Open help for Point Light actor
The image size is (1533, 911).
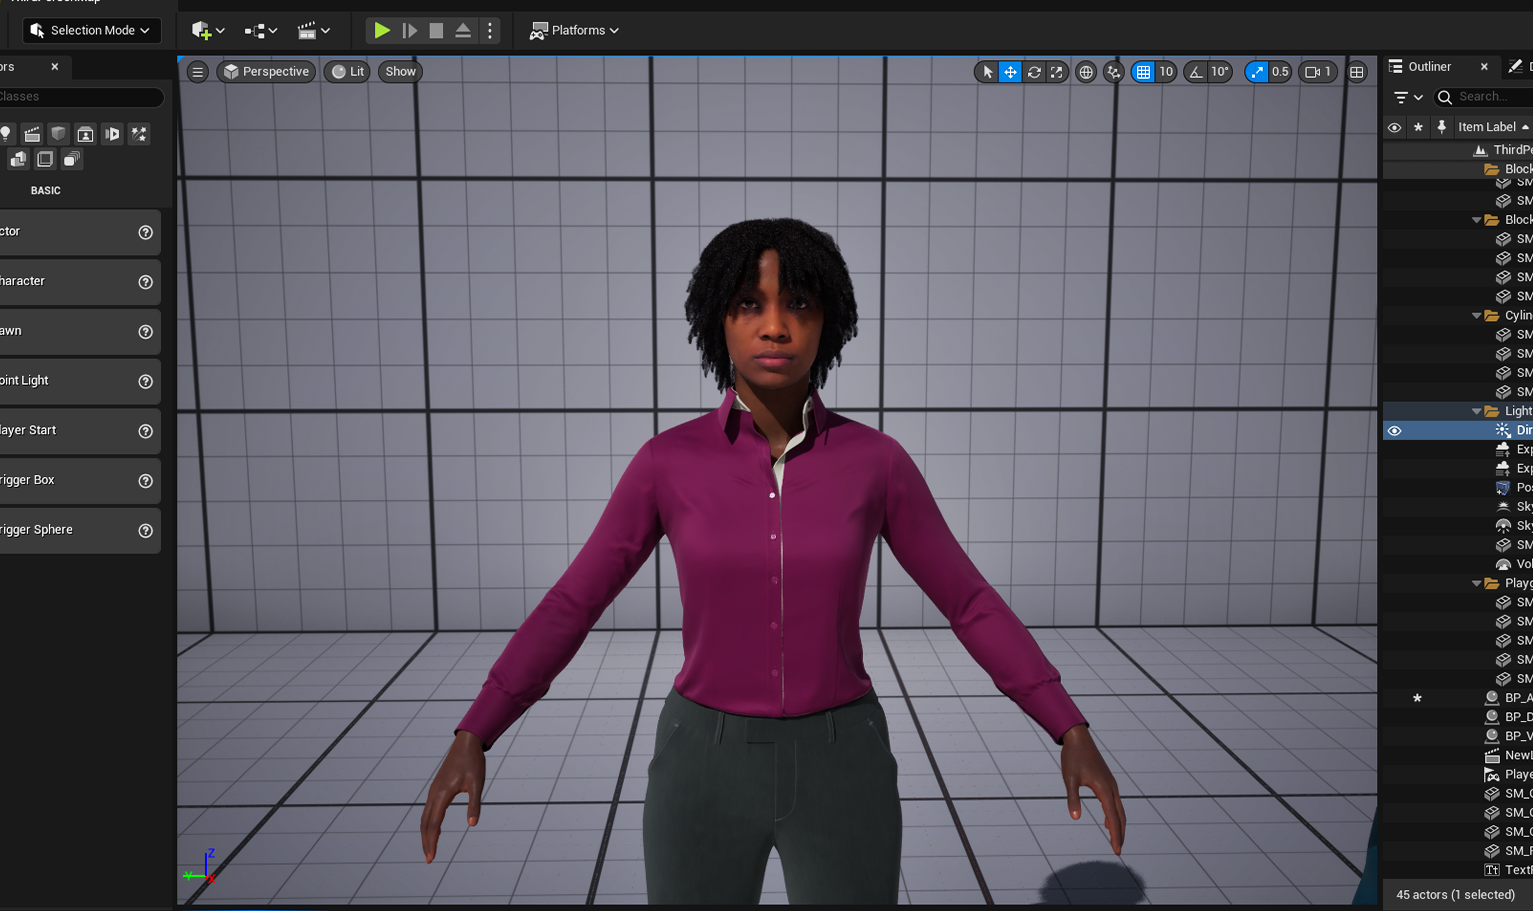click(x=145, y=381)
